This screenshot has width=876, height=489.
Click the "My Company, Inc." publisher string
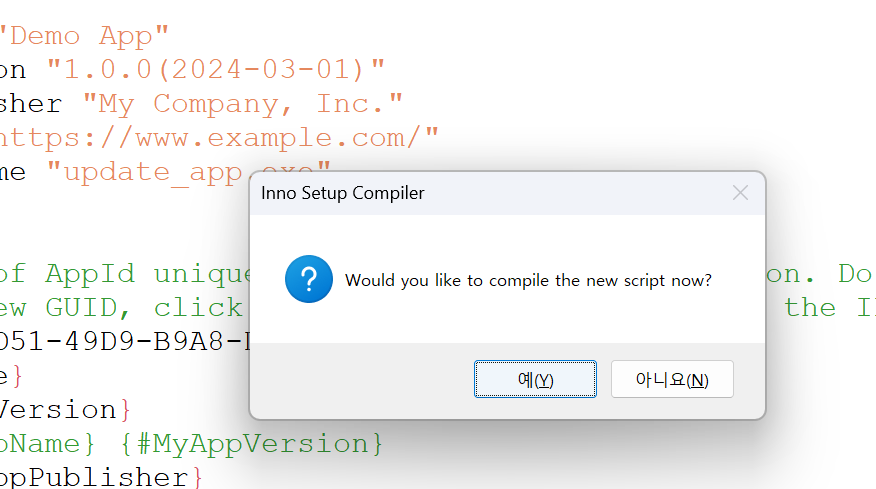pyautogui.click(x=242, y=104)
